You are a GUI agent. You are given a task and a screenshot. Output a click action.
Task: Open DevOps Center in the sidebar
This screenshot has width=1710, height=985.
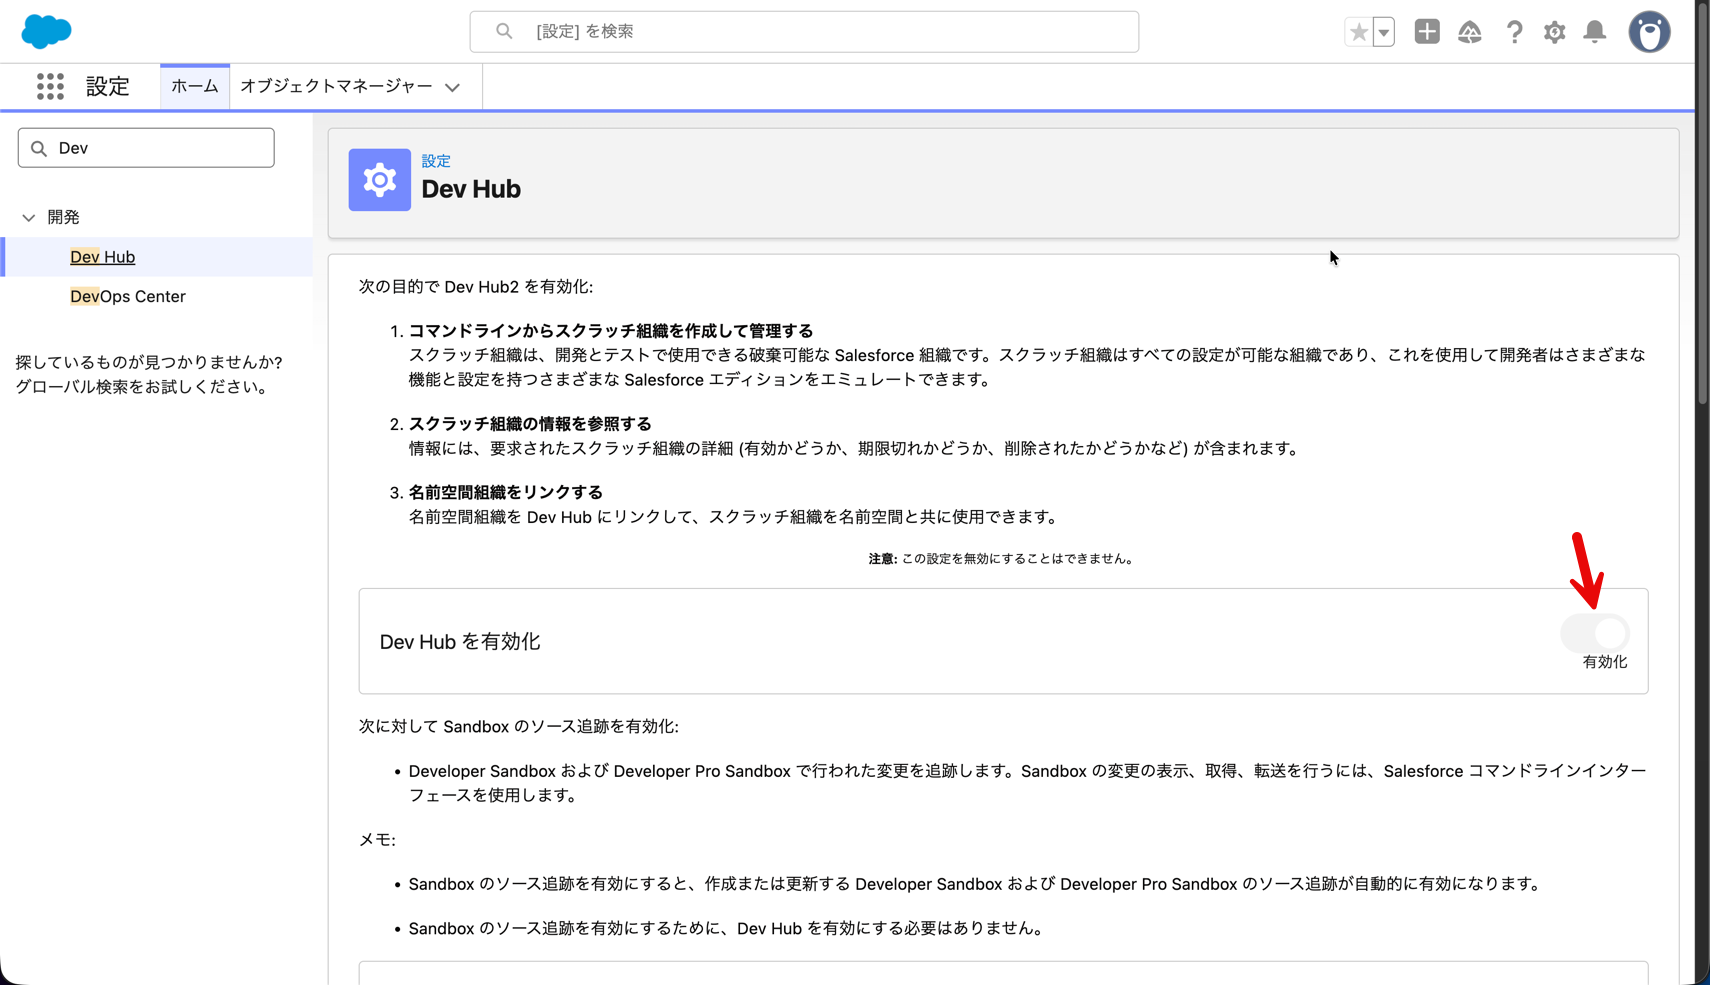(128, 296)
